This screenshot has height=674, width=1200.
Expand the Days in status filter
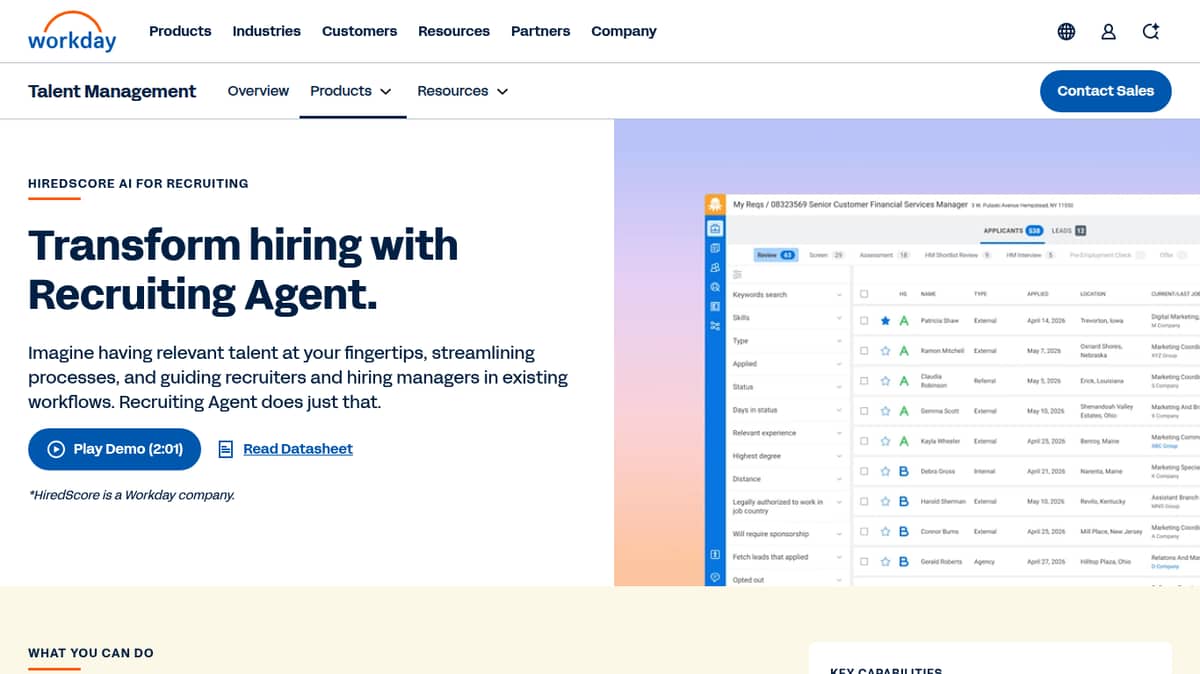point(788,410)
